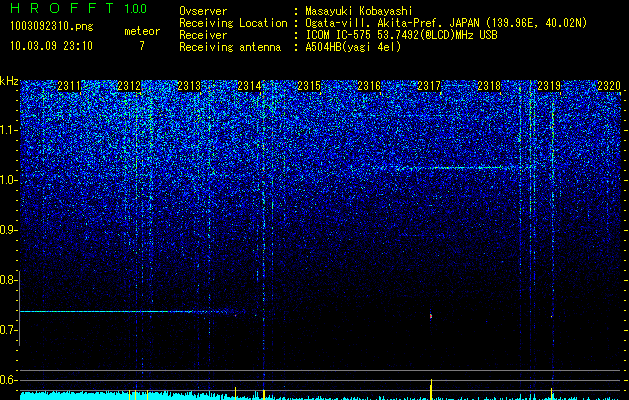629x400 pixels.
Task: Click the 0.8 kHz axis label
Action: click(x=8, y=280)
